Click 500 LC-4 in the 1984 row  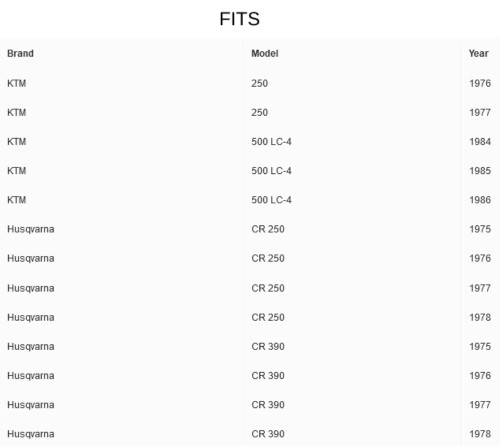(x=271, y=142)
